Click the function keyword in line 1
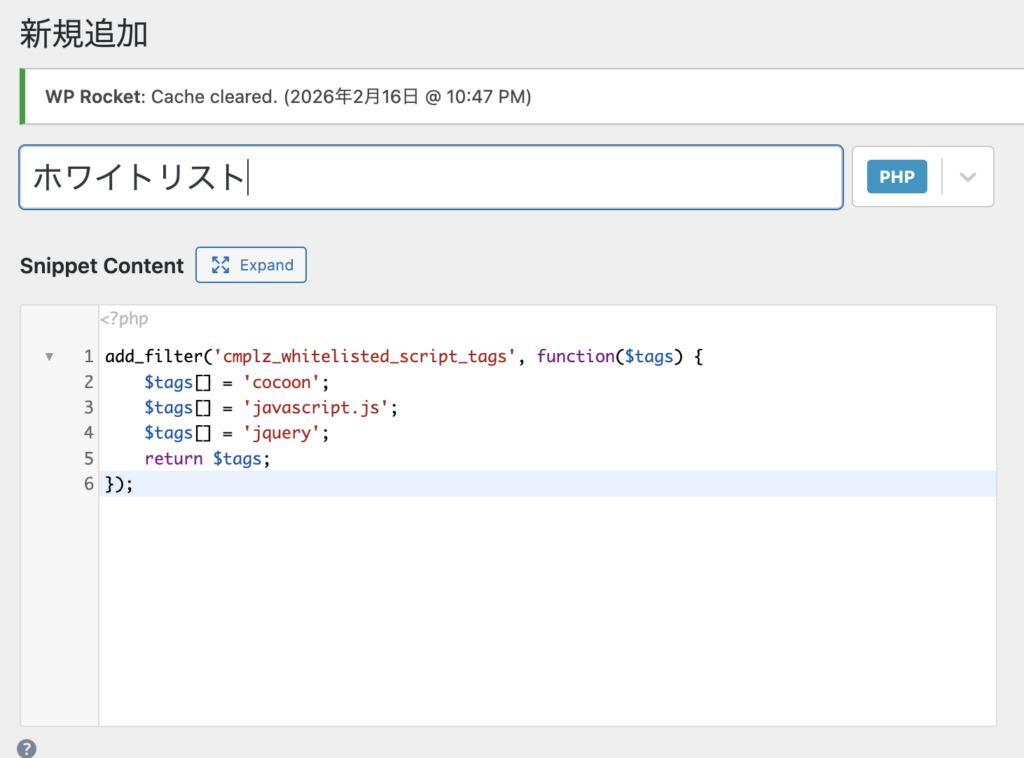The width and height of the screenshot is (1024, 758). pyautogui.click(x=575, y=357)
